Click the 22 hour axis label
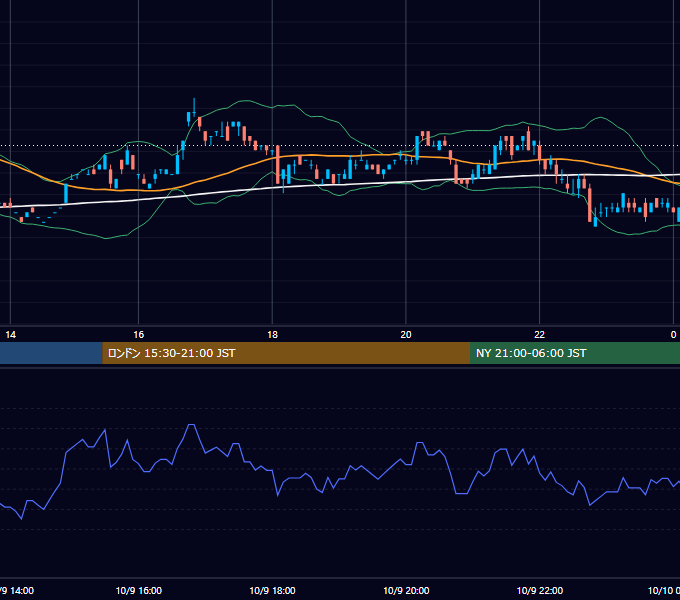The height and width of the screenshot is (600, 680). (539, 335)
